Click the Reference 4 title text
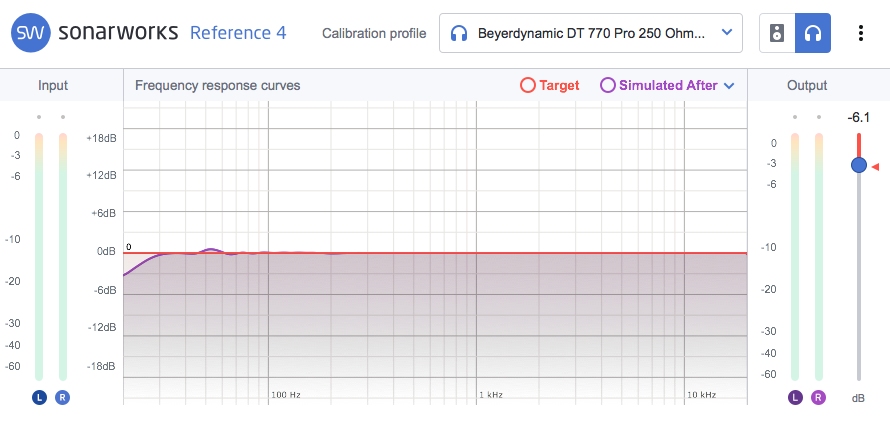Viewport: 890px width, 425px height. coord(238,33)
